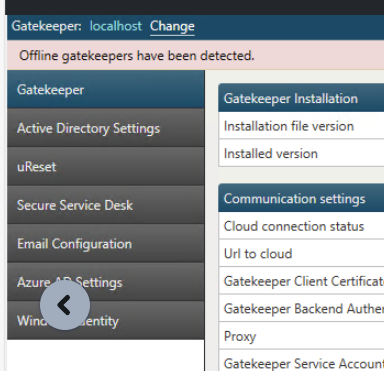Image resolution: width=384 pixels, height=371 pixels.
Task: Select Azure AD Settings entry
Action: 106,282
